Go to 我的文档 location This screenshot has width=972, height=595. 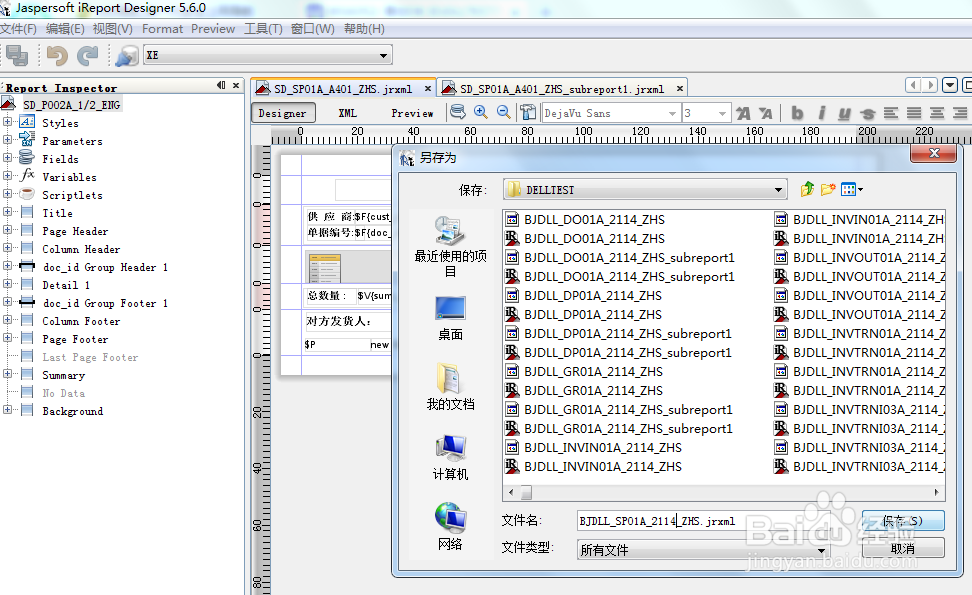click(450, 387)
